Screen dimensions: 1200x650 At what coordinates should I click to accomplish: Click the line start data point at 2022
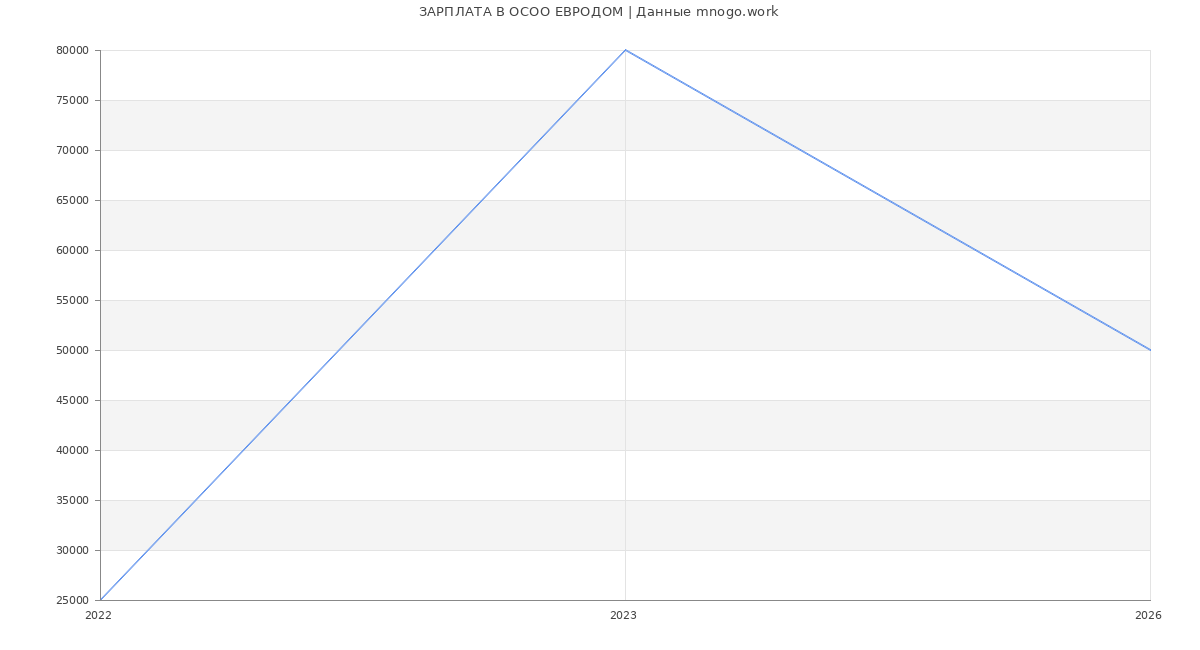(x=100, y=600)
